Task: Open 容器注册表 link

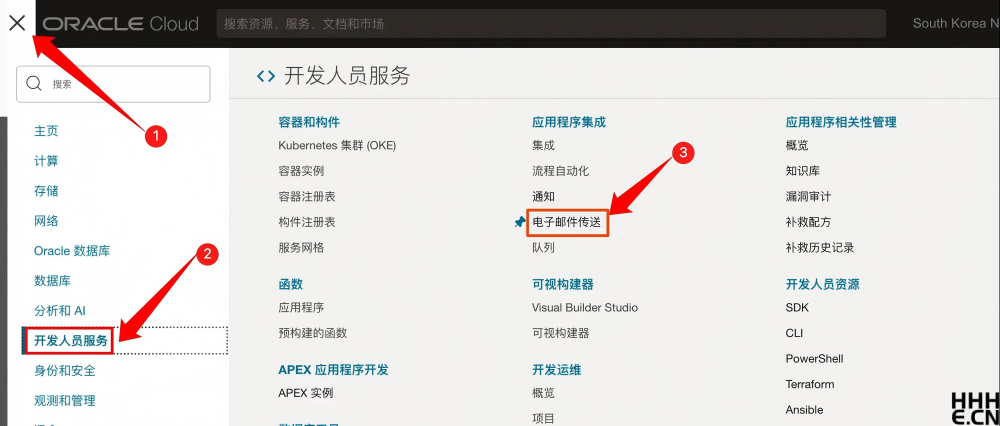Action: (307, 196)
